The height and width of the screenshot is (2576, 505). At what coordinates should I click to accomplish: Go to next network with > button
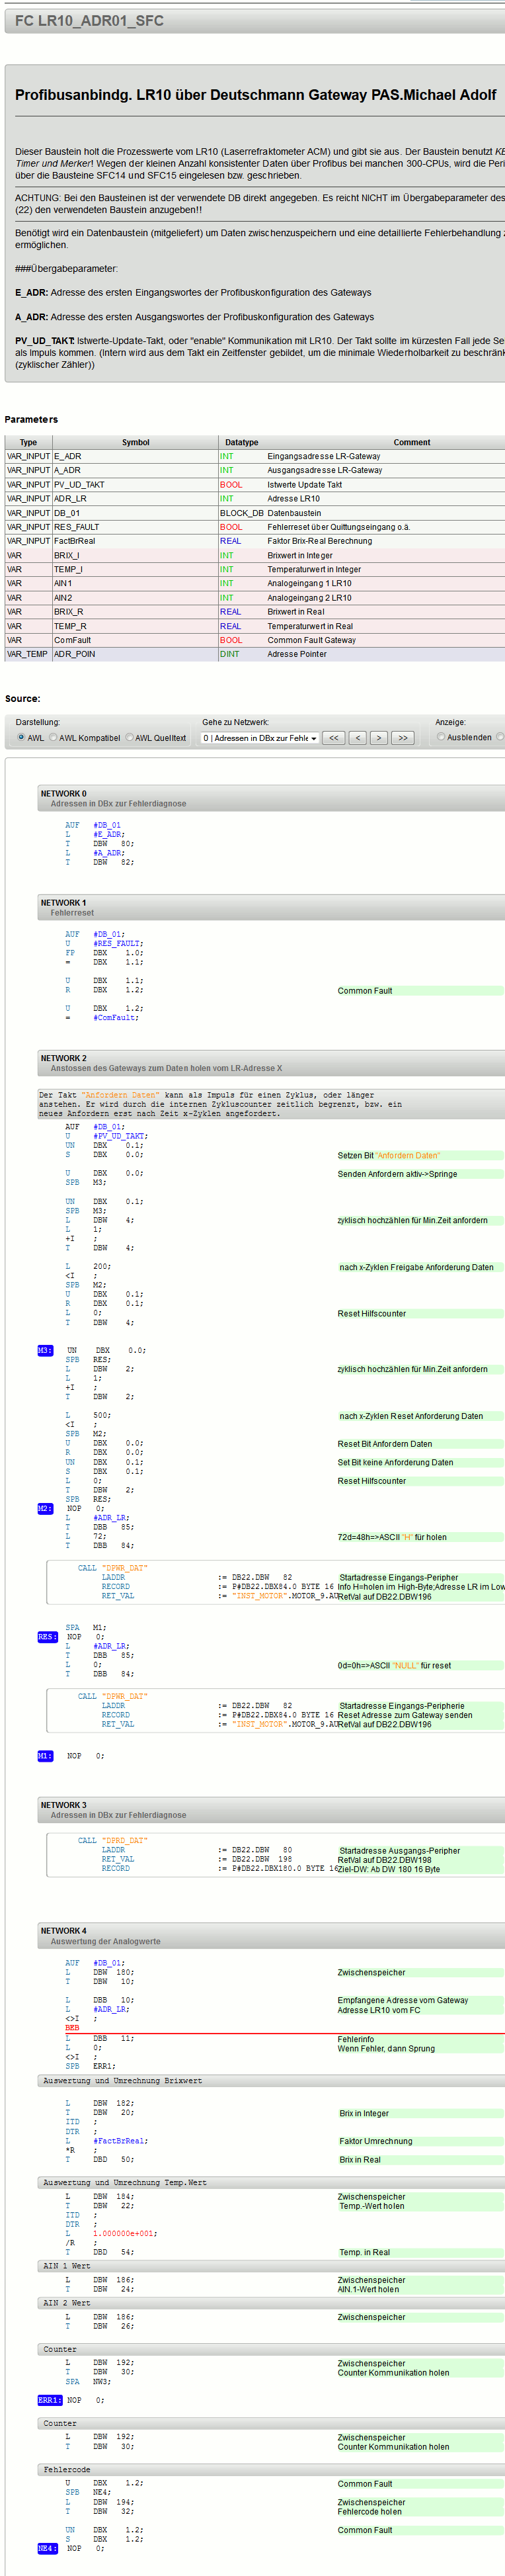pos(379,738)
